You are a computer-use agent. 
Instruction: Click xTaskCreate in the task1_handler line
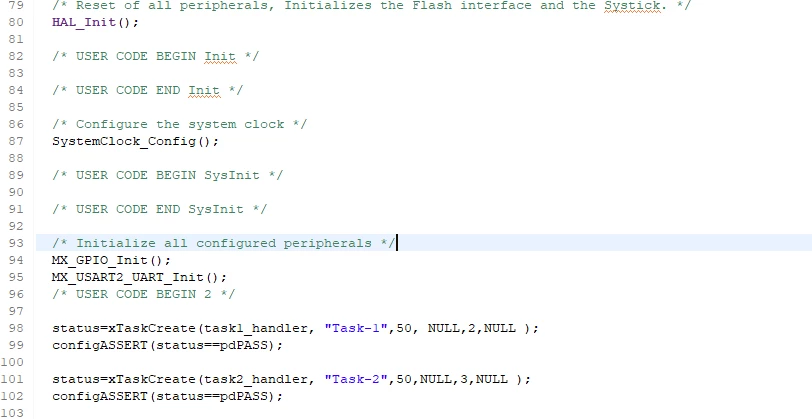pyautogui.click(x=152, y=328)
